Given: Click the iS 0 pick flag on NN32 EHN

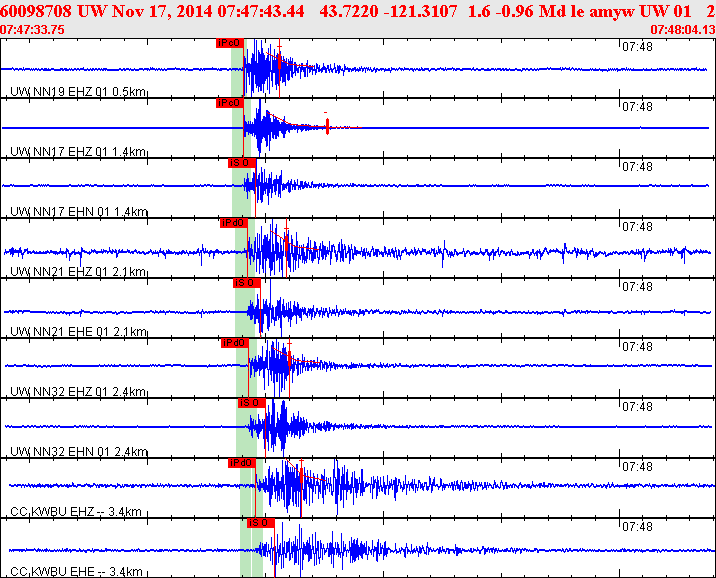Looking at the screenshot, I should tap(251, 403).
